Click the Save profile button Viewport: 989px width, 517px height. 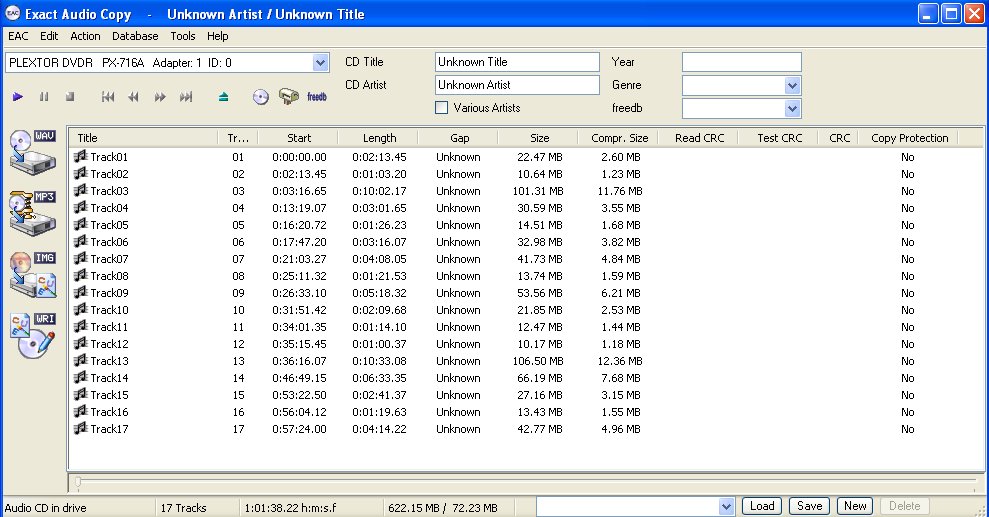coord(809,506)
